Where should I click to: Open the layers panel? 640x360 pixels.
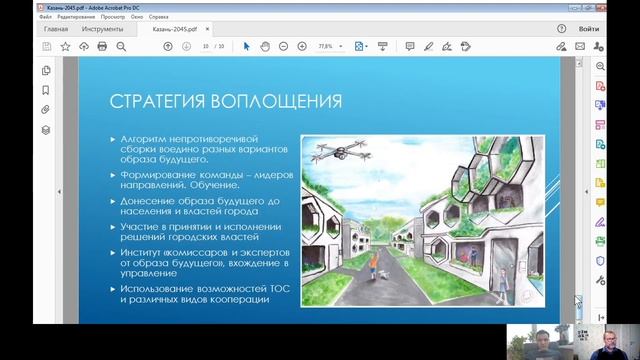click(x=46, y=130)
